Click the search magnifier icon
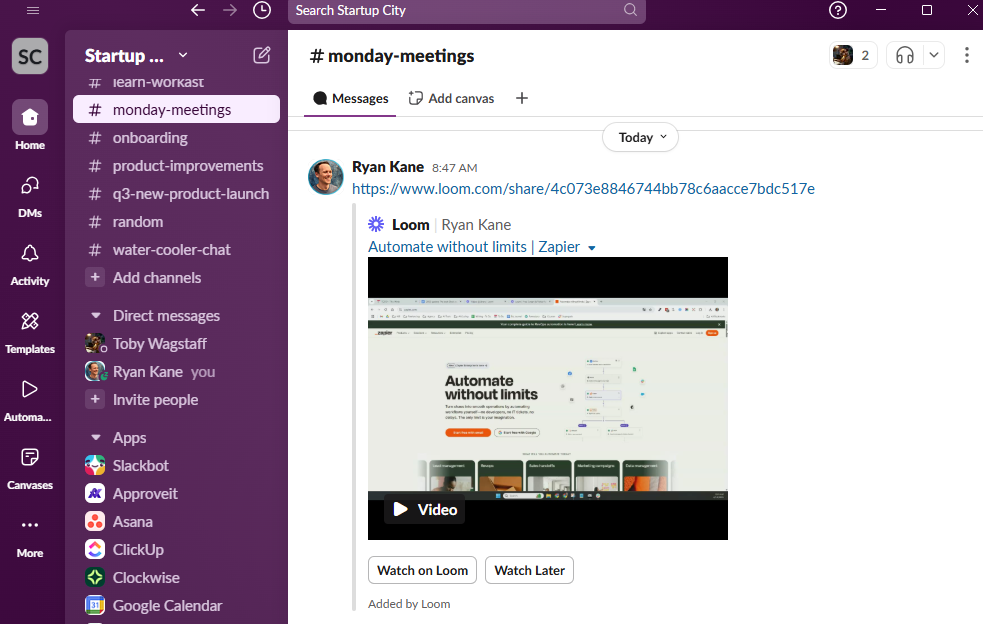This screenshot has width=983, height=624. click(x=630, y=10)
